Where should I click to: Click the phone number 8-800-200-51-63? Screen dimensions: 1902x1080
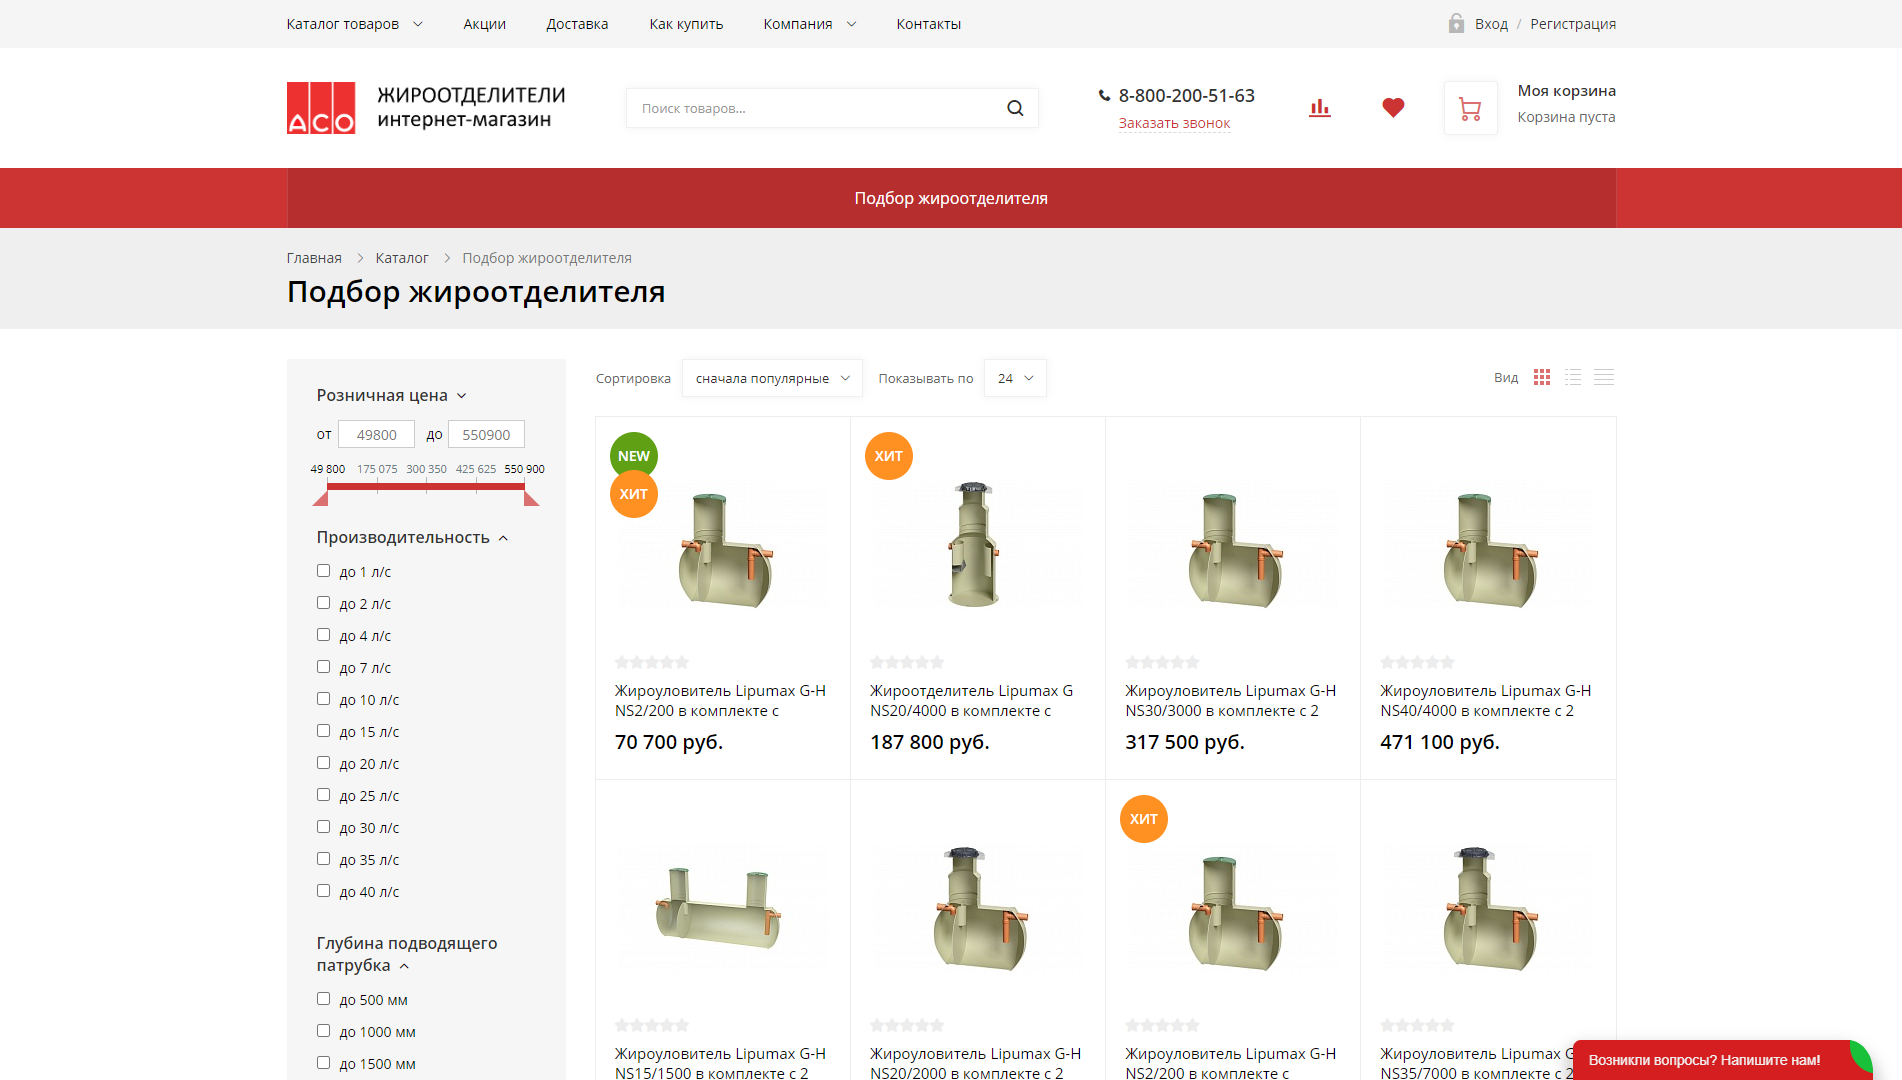[1186, 96]
